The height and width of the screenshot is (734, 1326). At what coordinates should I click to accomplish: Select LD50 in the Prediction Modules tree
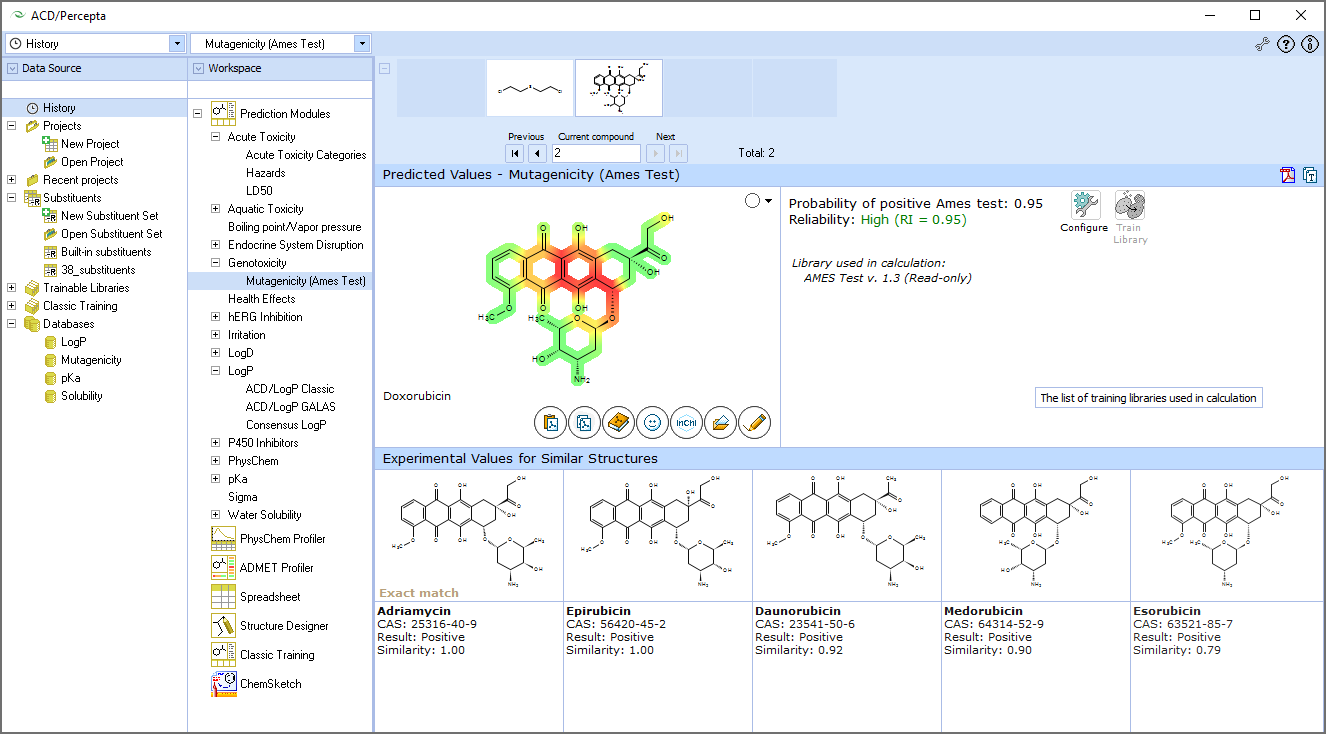(260, 190)
